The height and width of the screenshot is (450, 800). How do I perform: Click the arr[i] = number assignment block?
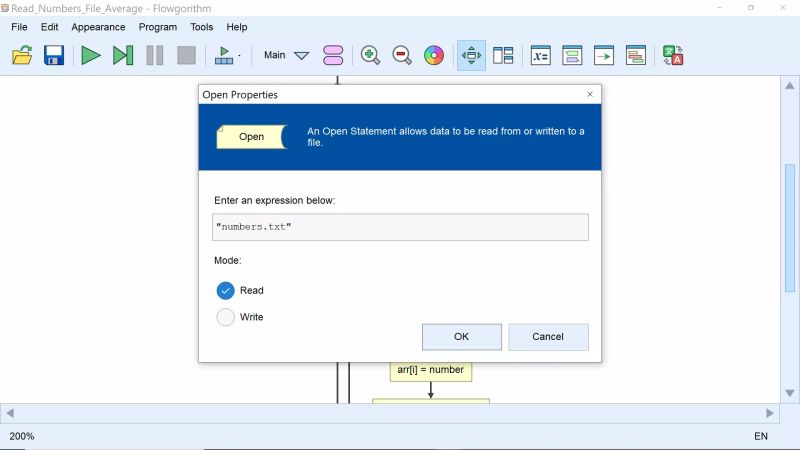(431, 370)
